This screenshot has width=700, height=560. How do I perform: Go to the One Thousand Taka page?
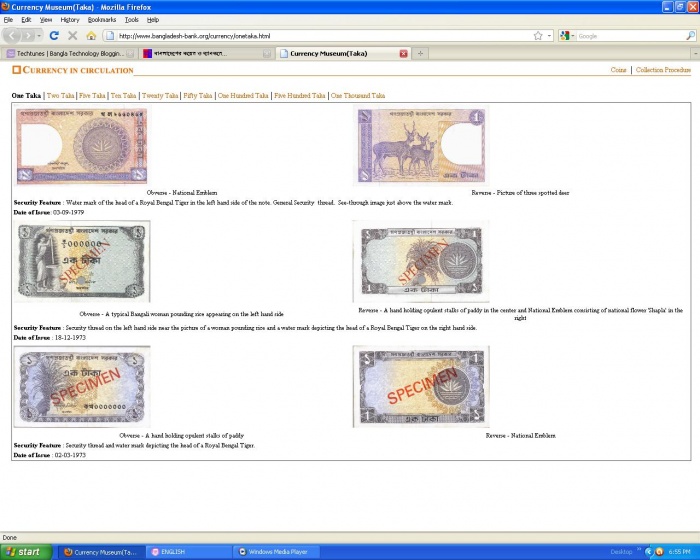pos(358,96)
